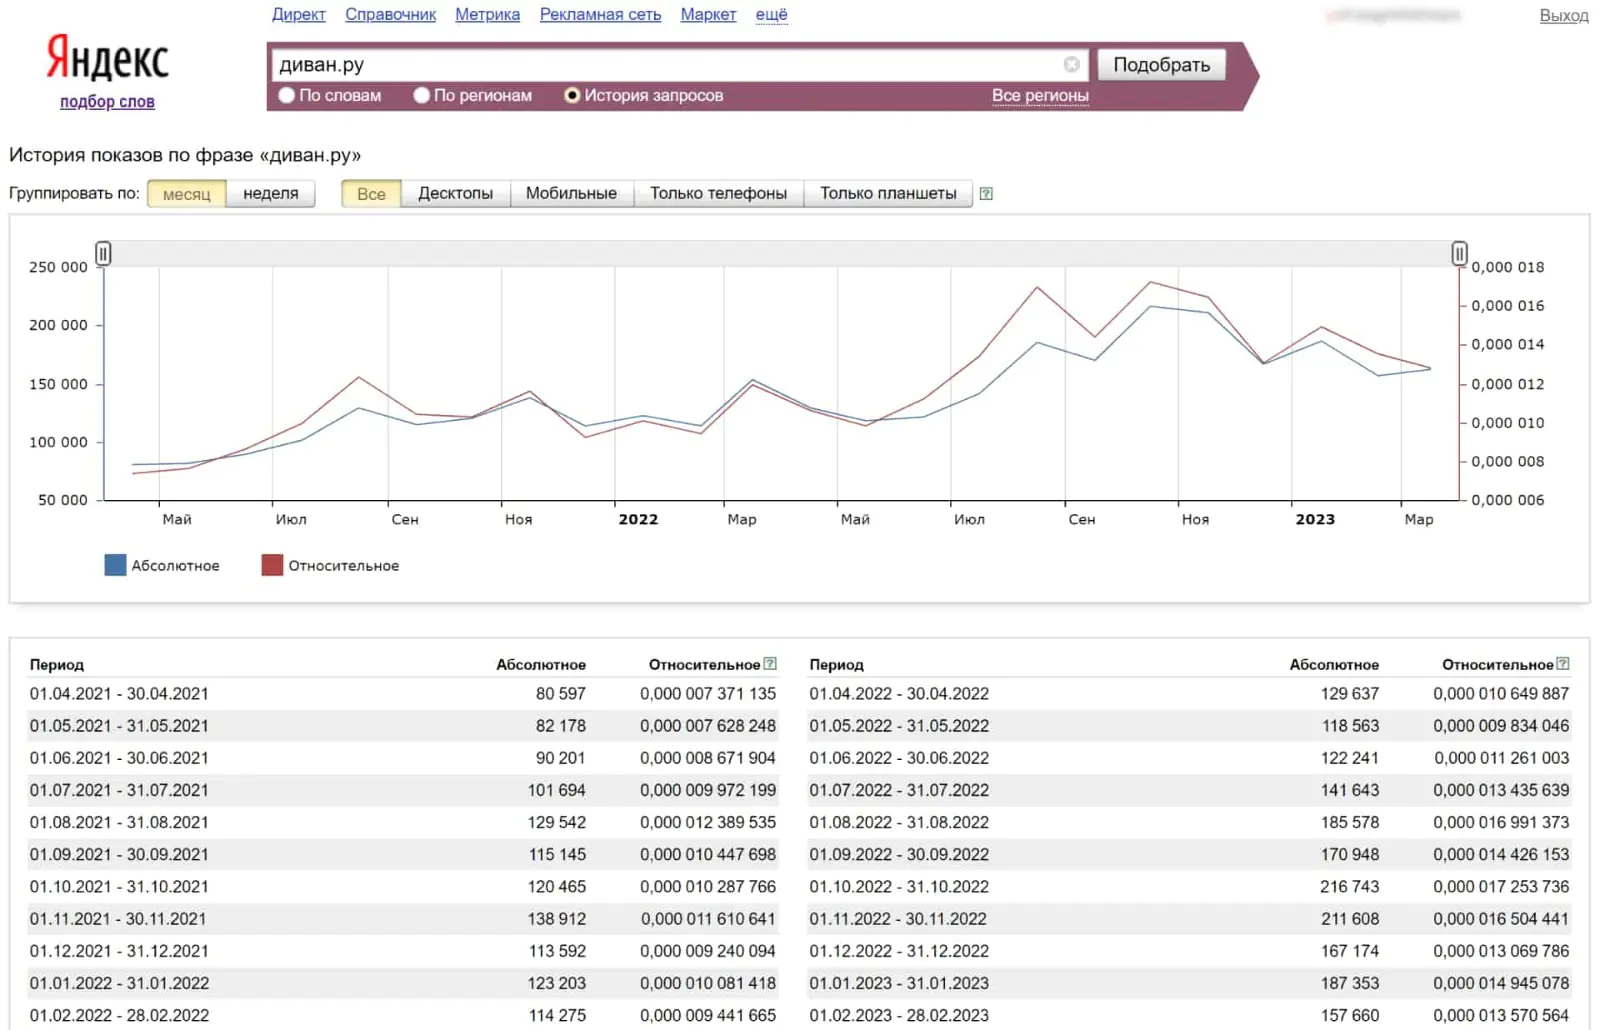Click the value 185 578
Screen dimensions: 1600x1030
(x=1350, y=823)
